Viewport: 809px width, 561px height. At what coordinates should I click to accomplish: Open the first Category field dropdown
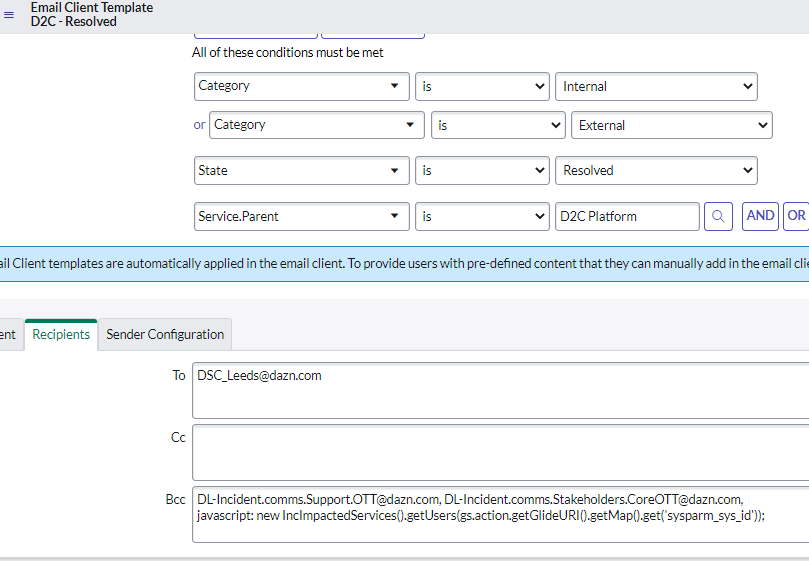tap(302, 86)
